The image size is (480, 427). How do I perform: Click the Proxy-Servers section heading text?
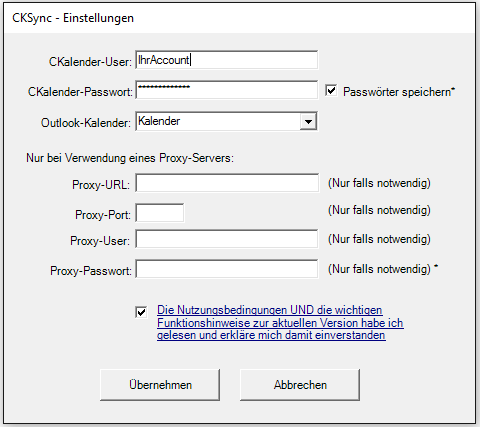click(130, 158)
